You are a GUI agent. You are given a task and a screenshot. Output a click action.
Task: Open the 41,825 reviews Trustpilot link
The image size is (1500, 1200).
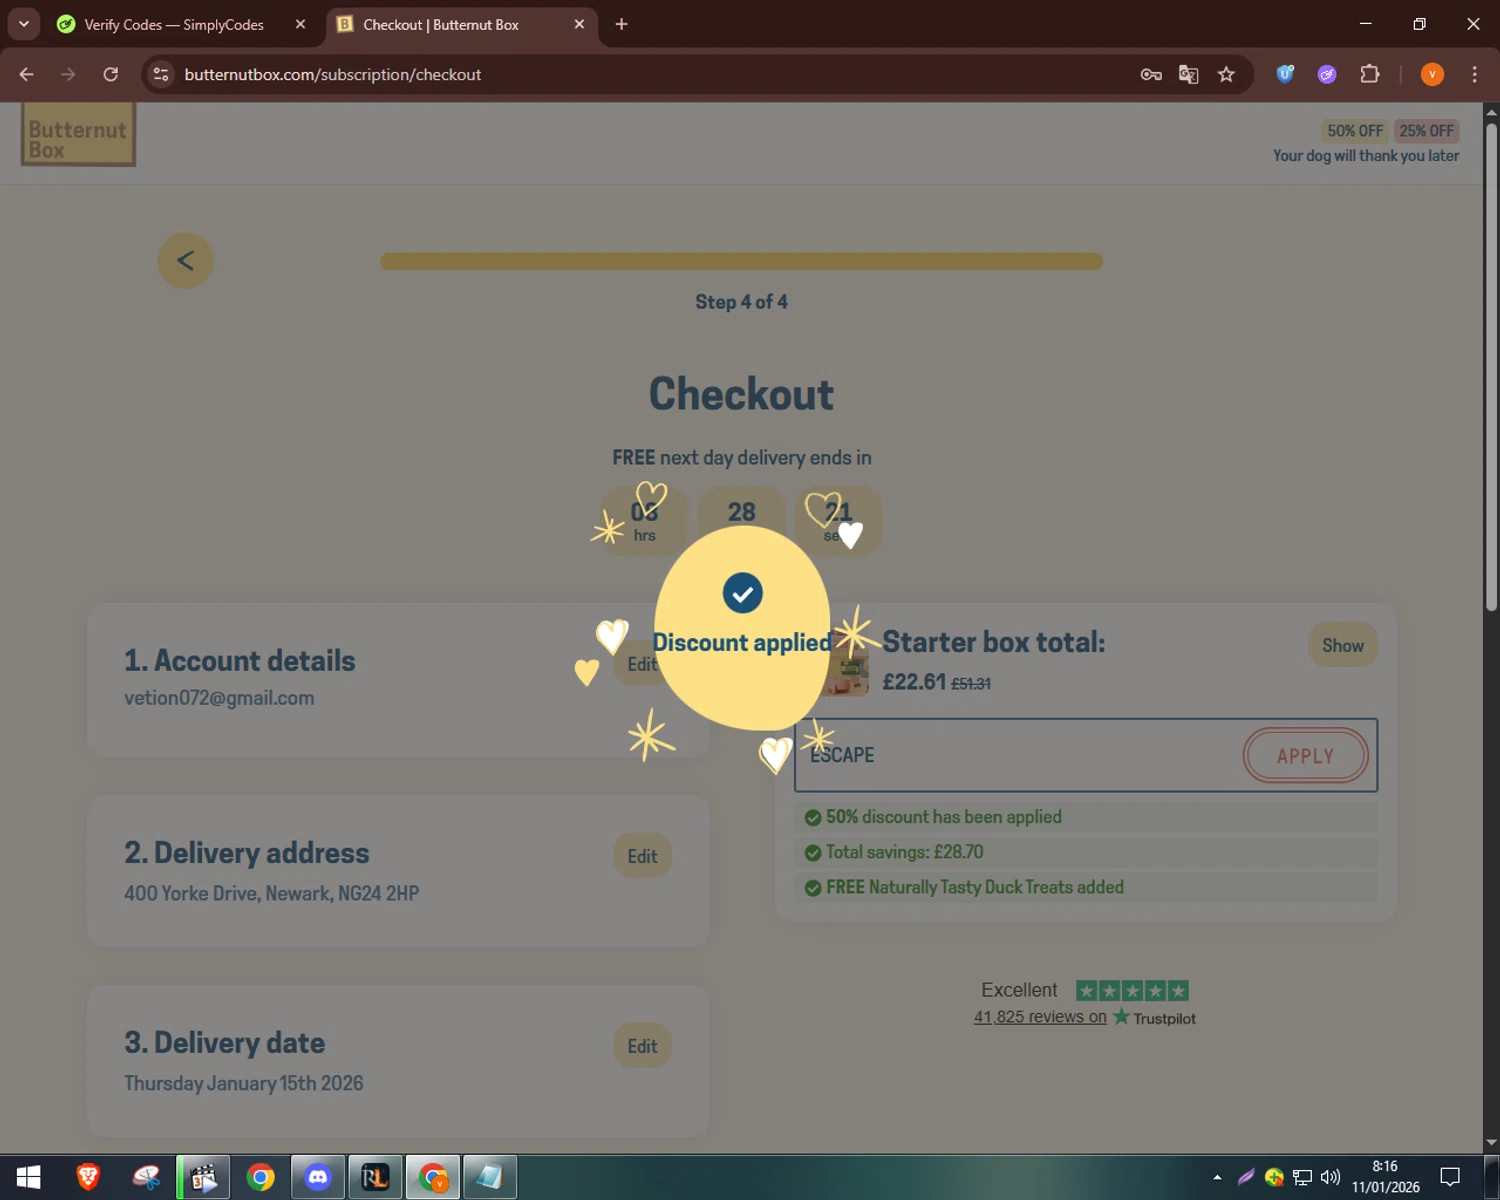click(1040, 1017)
